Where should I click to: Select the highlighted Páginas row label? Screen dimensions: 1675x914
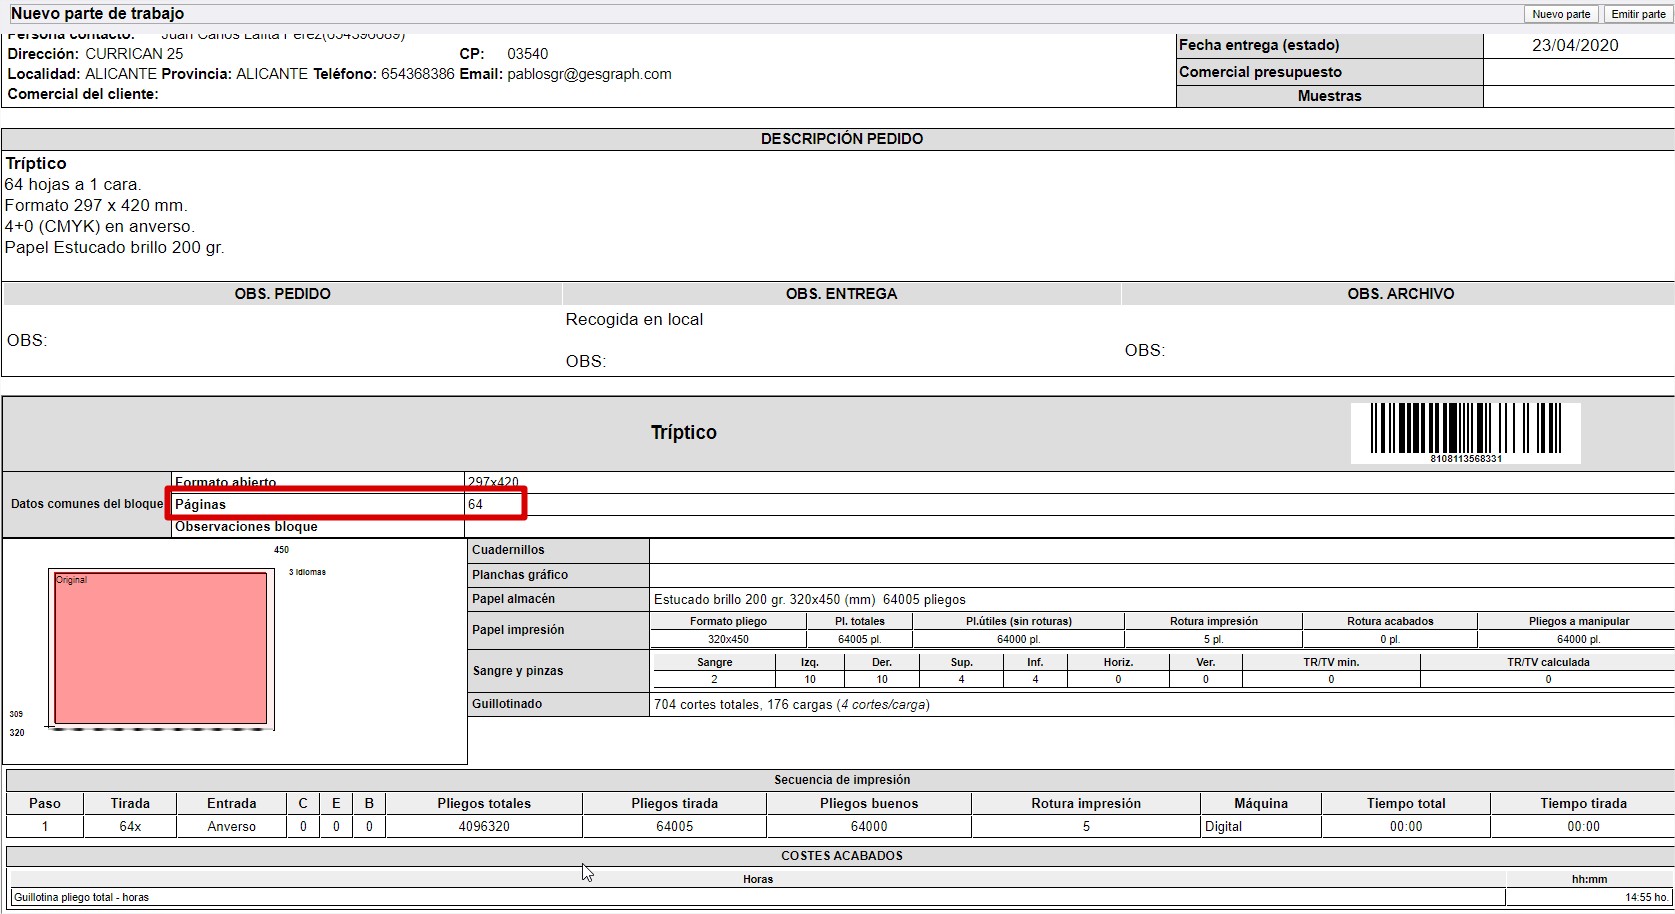click(201, 505)
